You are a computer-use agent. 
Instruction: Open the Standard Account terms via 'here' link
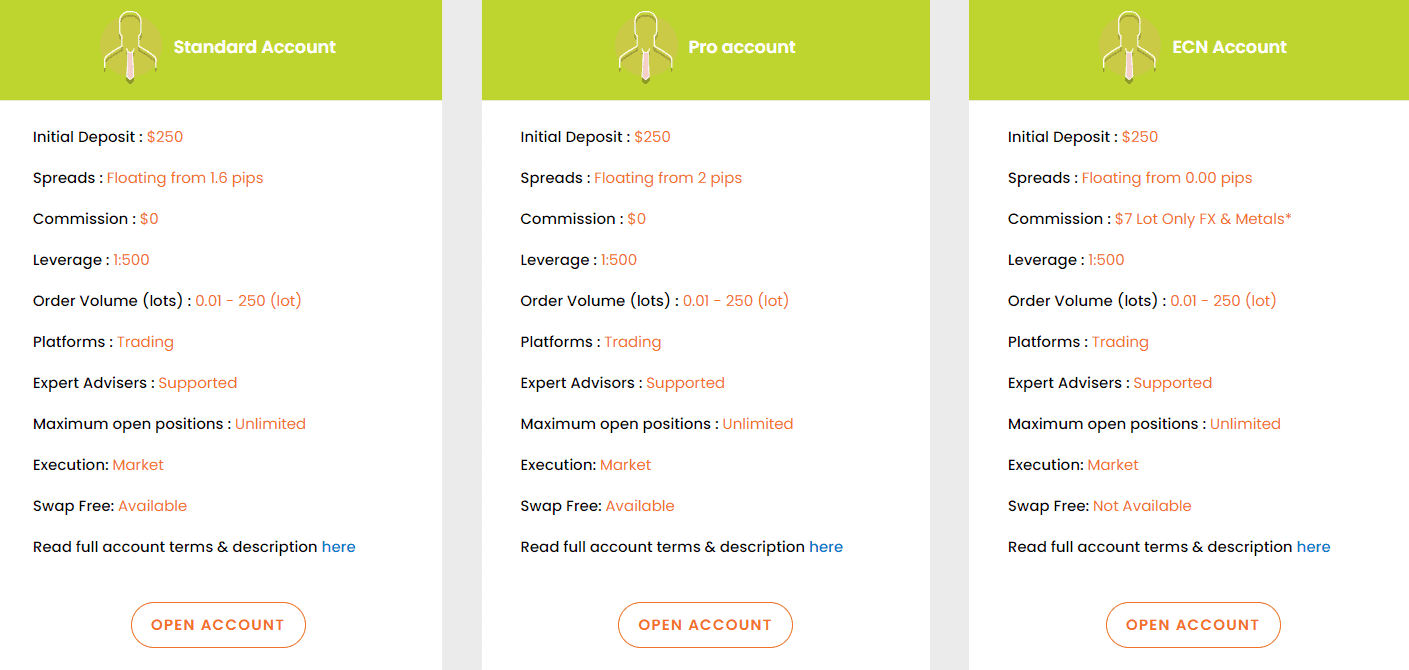[x=338, y=546]
